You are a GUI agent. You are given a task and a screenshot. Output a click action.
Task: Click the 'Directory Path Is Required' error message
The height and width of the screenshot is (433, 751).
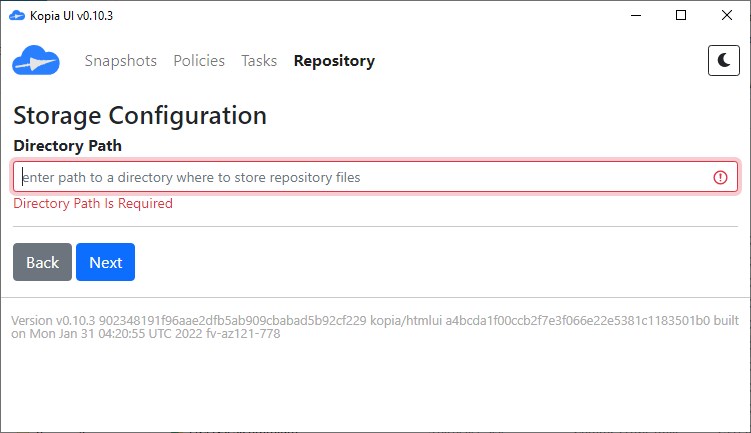tap(92, 204)
